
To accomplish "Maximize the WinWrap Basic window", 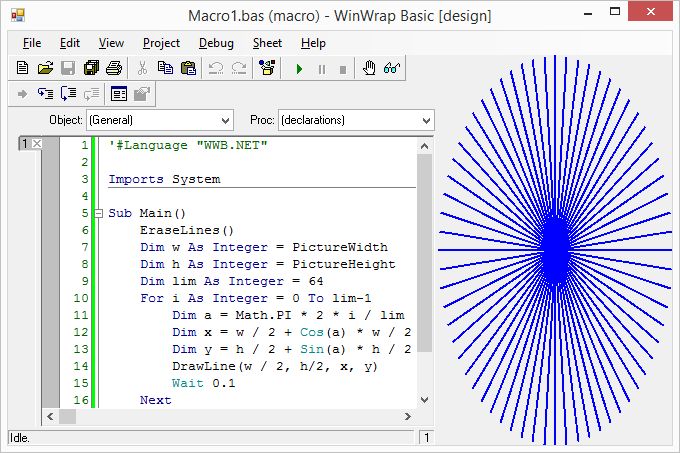I will (x=615, y=12).
